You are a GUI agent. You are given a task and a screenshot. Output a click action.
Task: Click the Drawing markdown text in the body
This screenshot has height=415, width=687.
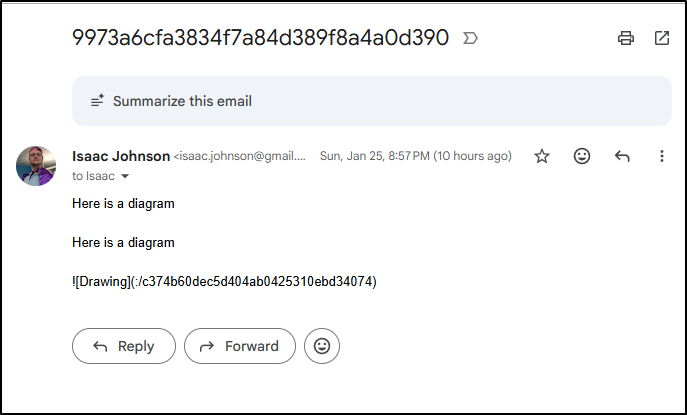click(x=224, y=282)
